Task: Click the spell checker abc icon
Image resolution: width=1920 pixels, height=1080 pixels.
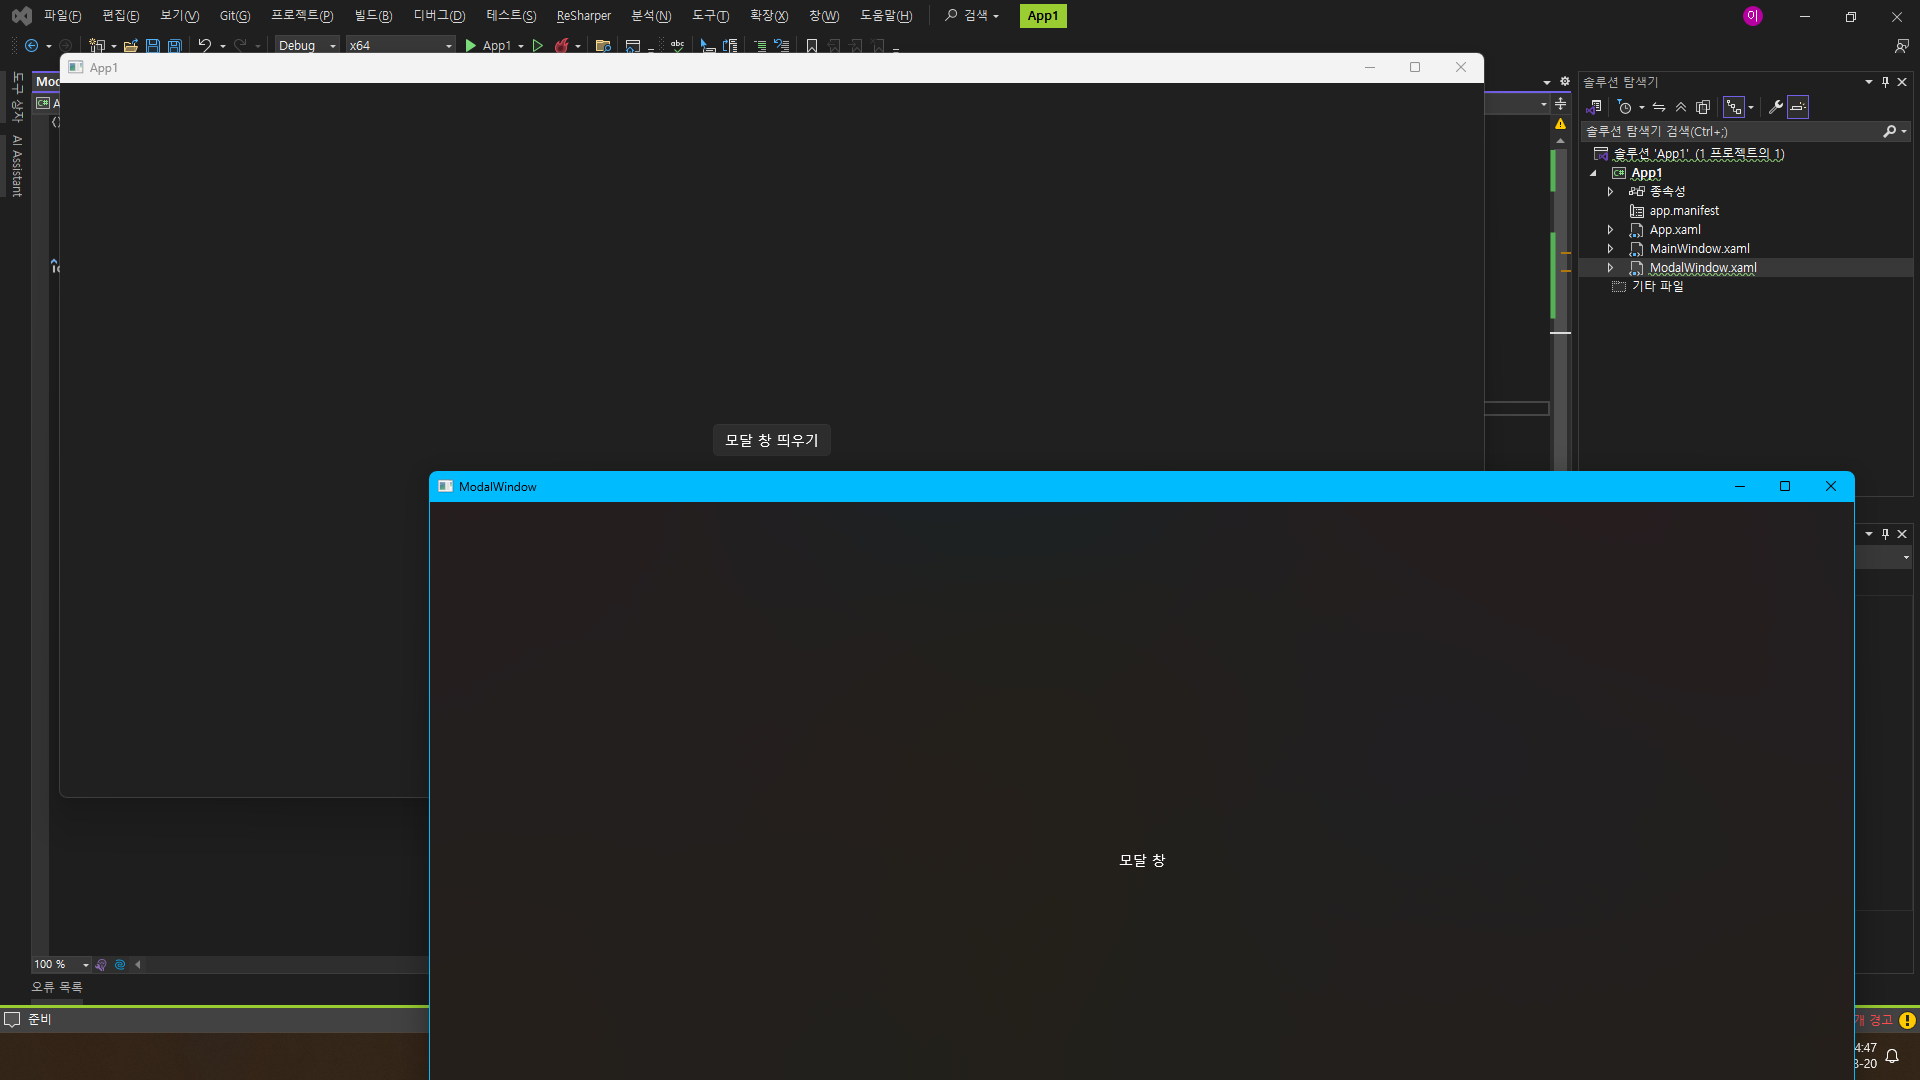Action: [678, 46]
